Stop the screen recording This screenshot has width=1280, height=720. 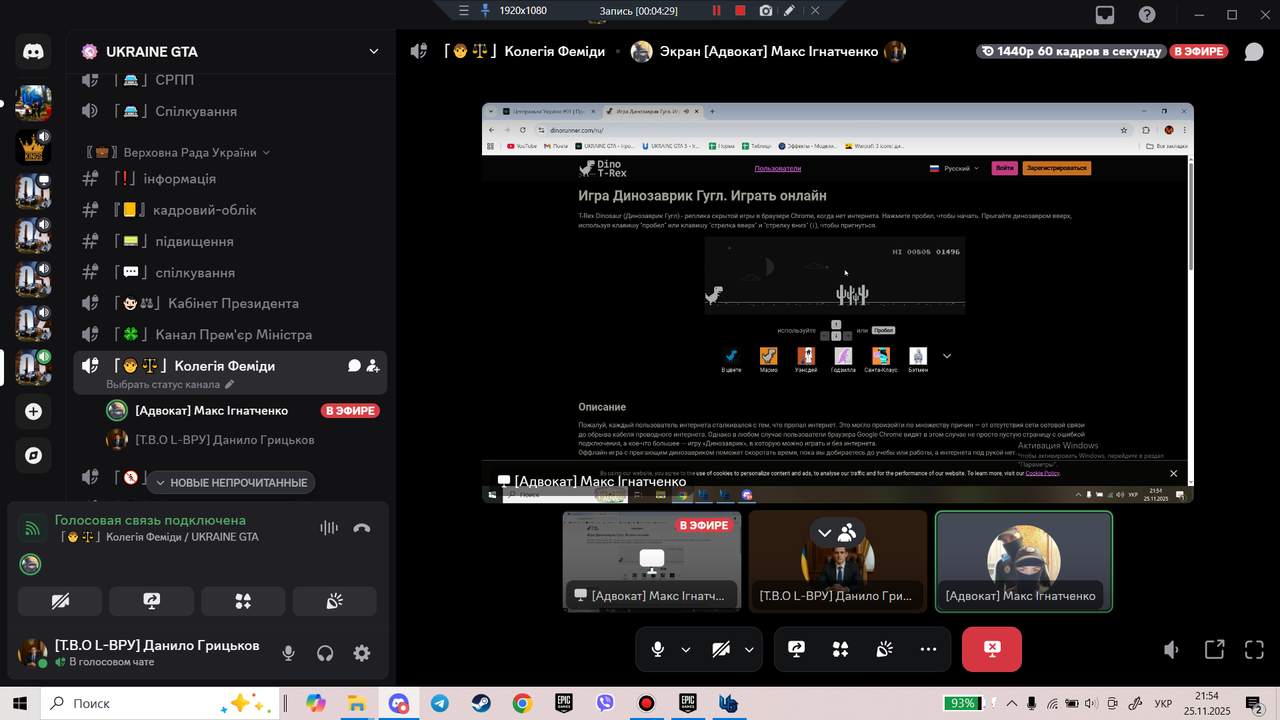[x=740, y=11]
